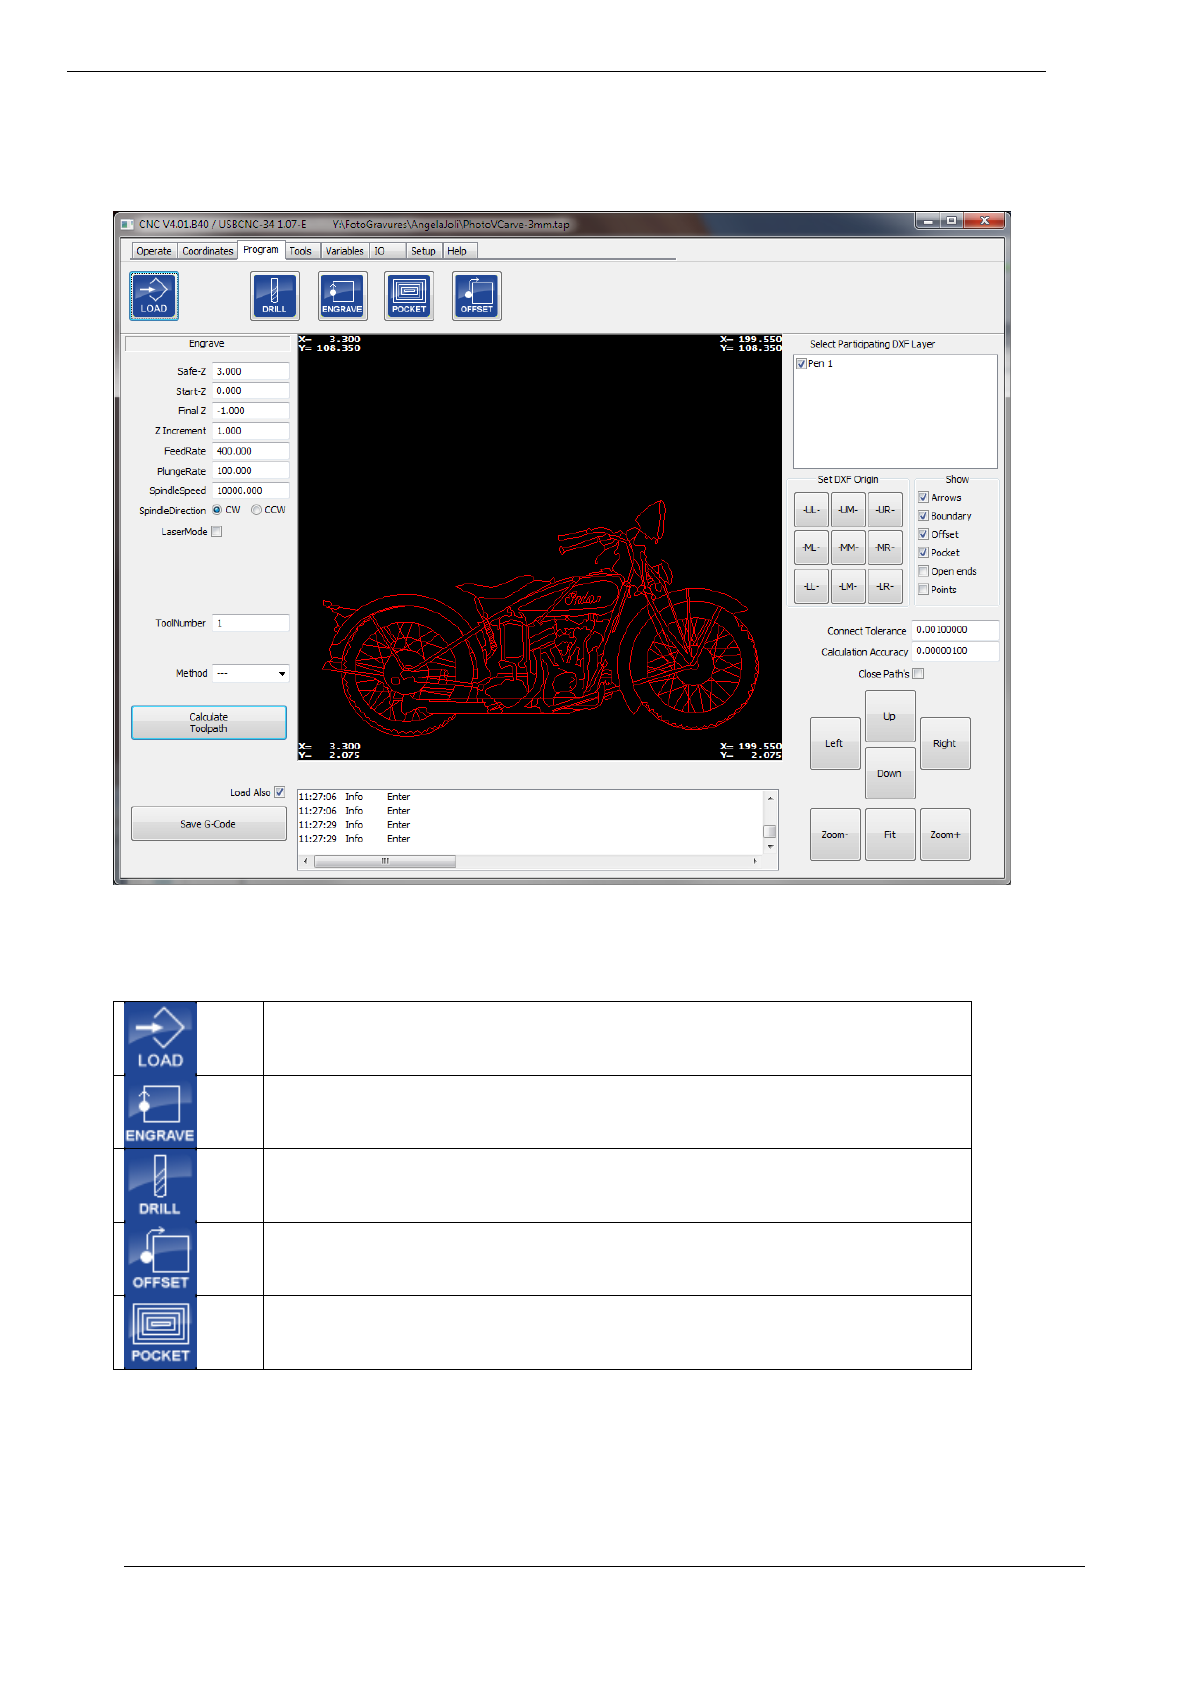Click the LOAD icon in the program toolbar
The image size is (1190, 1684).
(x=154, y=296)
